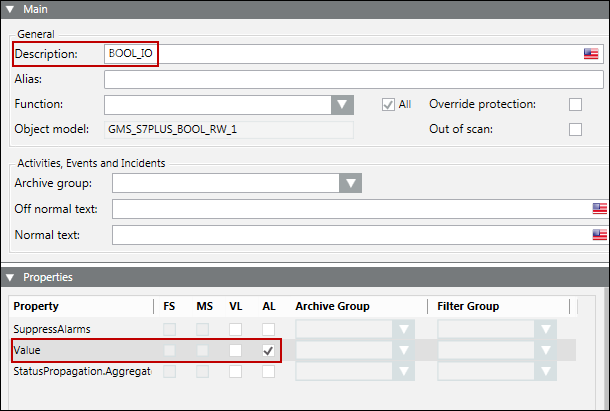Check the AL checkbox for StatusPropagation row
610x411 pixels.
pyautogui.click(x=268, y=372)
